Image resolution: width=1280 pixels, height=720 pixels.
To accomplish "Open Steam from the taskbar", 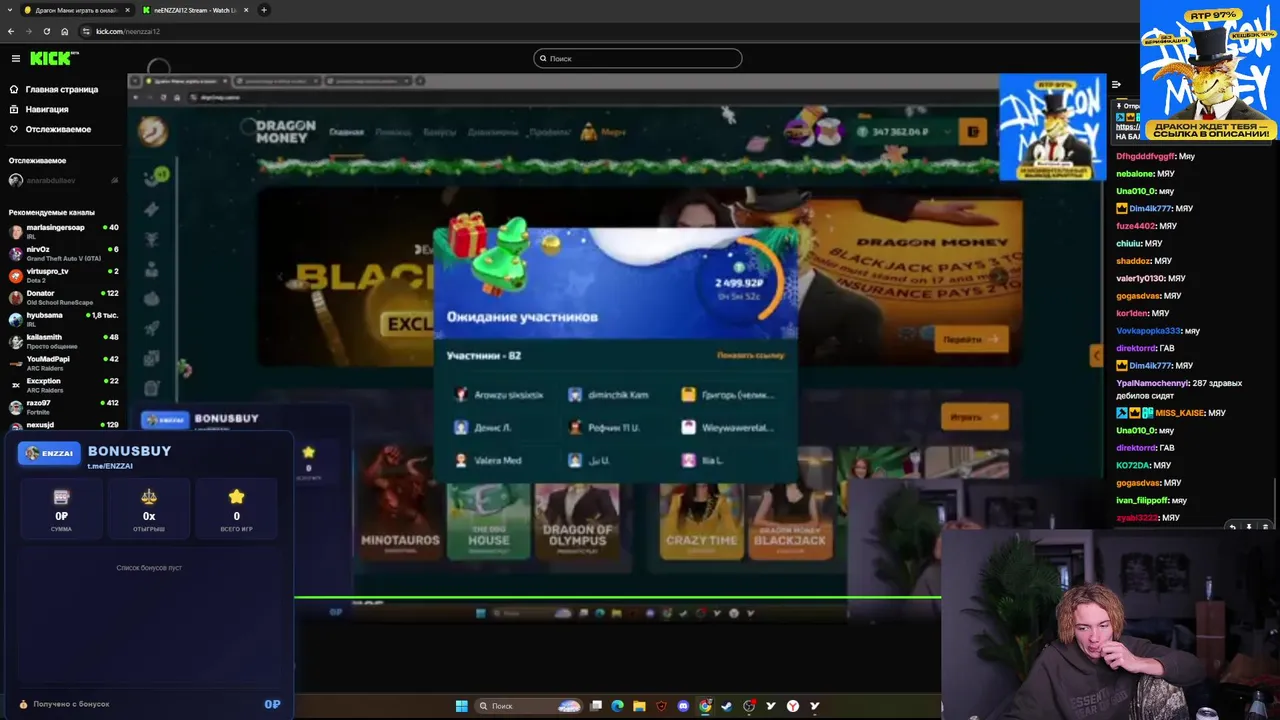I will [727, 706].
